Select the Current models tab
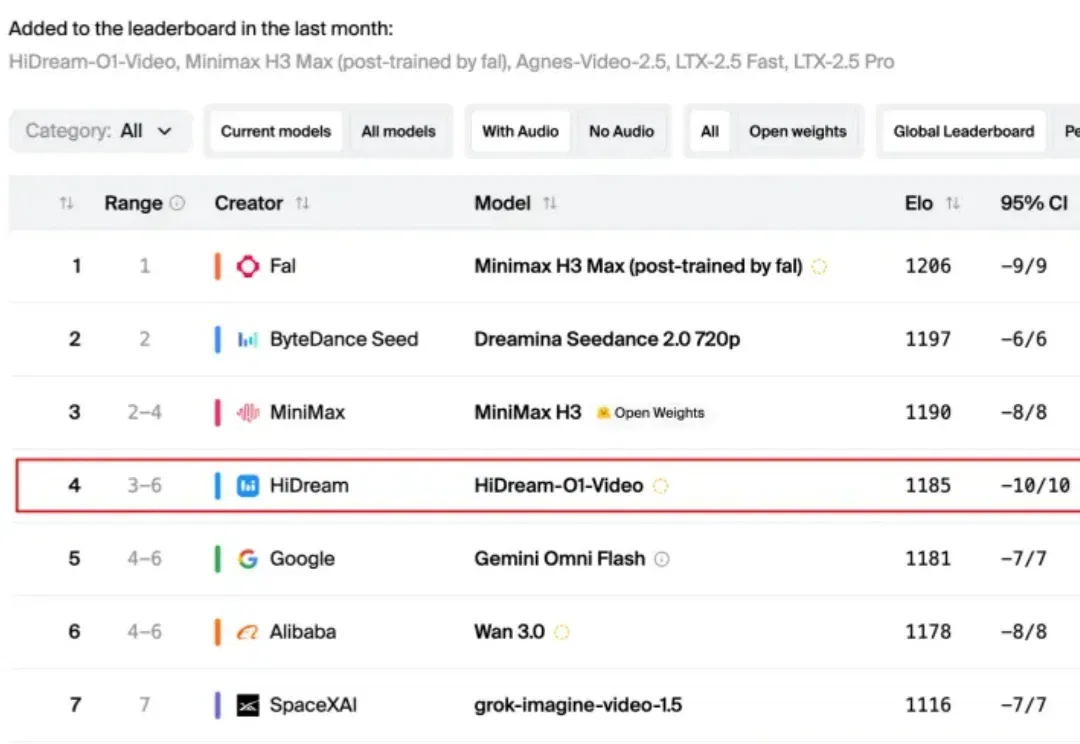The image size is (1080, 744). [x=276, y=132]
